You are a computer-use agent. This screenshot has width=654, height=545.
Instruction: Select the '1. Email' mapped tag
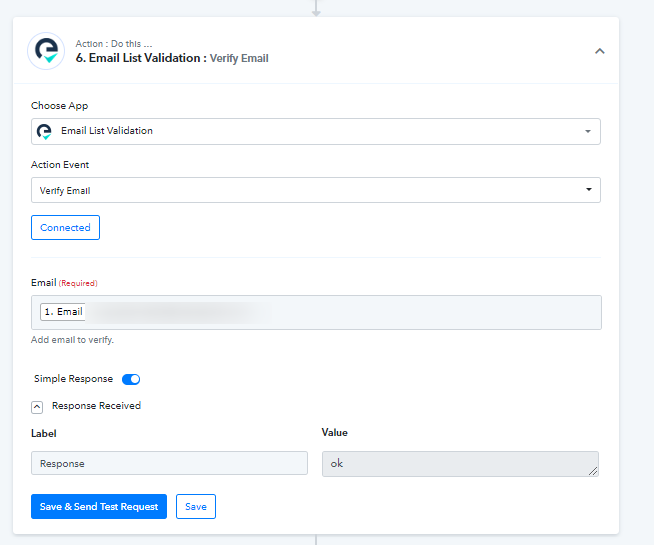coord(63,312)
